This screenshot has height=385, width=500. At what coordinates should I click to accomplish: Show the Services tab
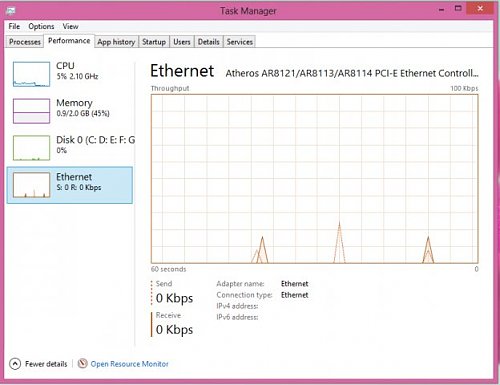coord(239,42)
